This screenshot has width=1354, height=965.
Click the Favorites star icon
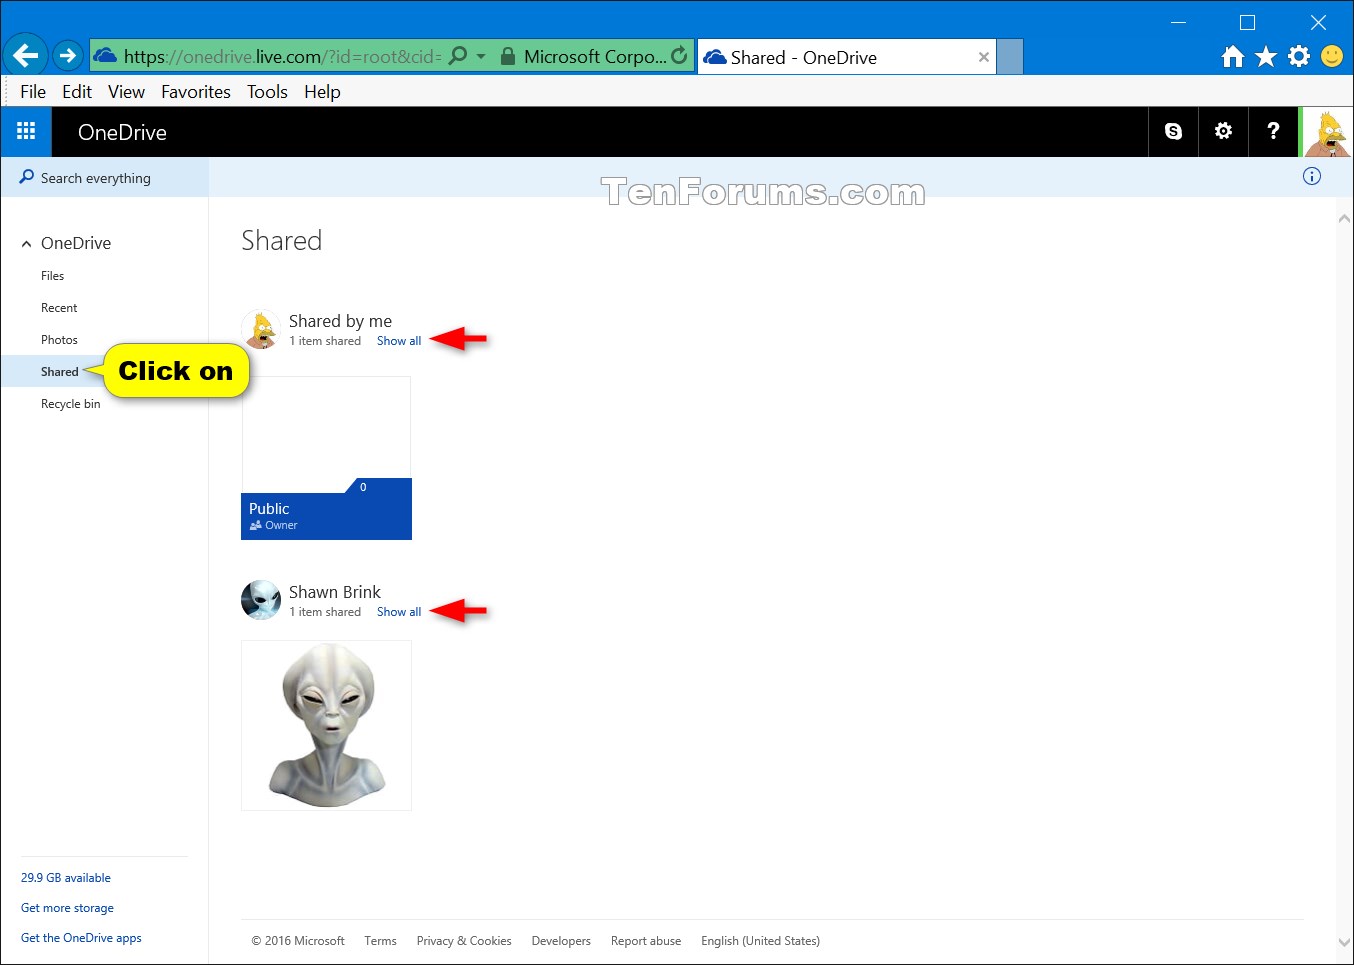coord(1266,56)
